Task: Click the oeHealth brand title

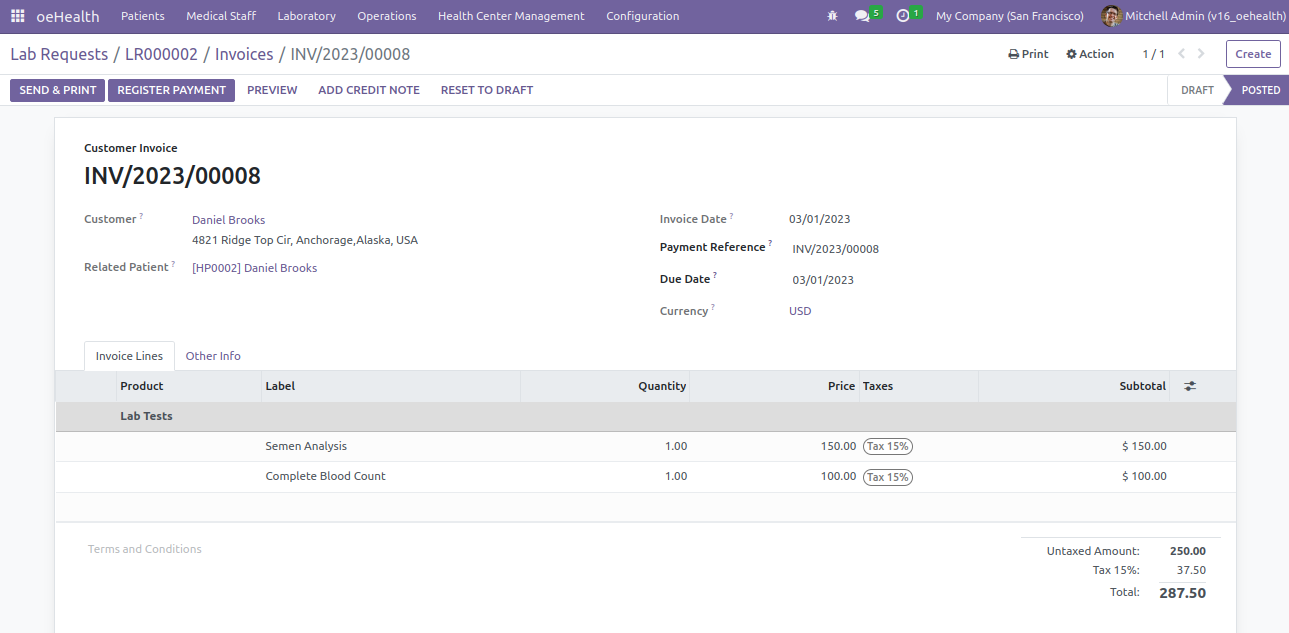Action: [x=68, y=16]
